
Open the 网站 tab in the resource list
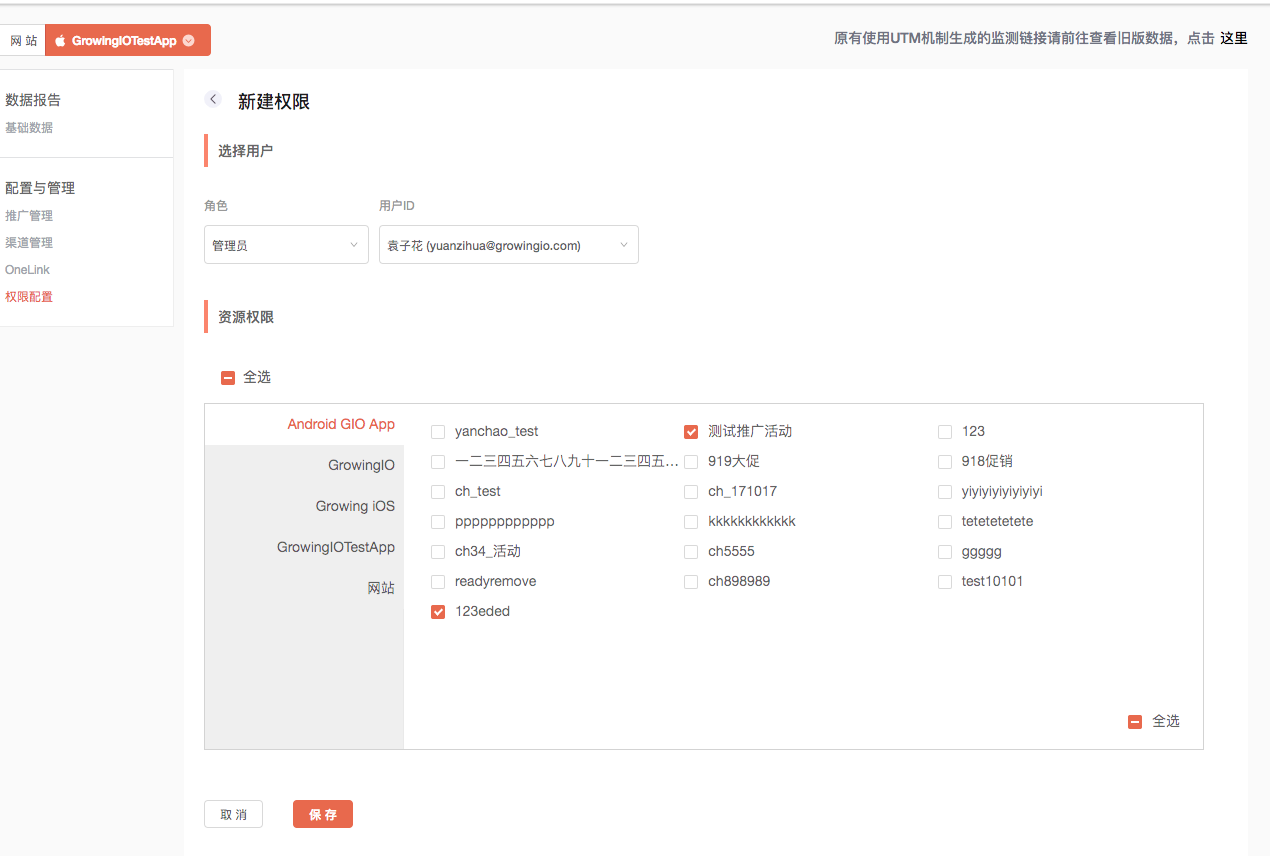click(x=380, y=588)
